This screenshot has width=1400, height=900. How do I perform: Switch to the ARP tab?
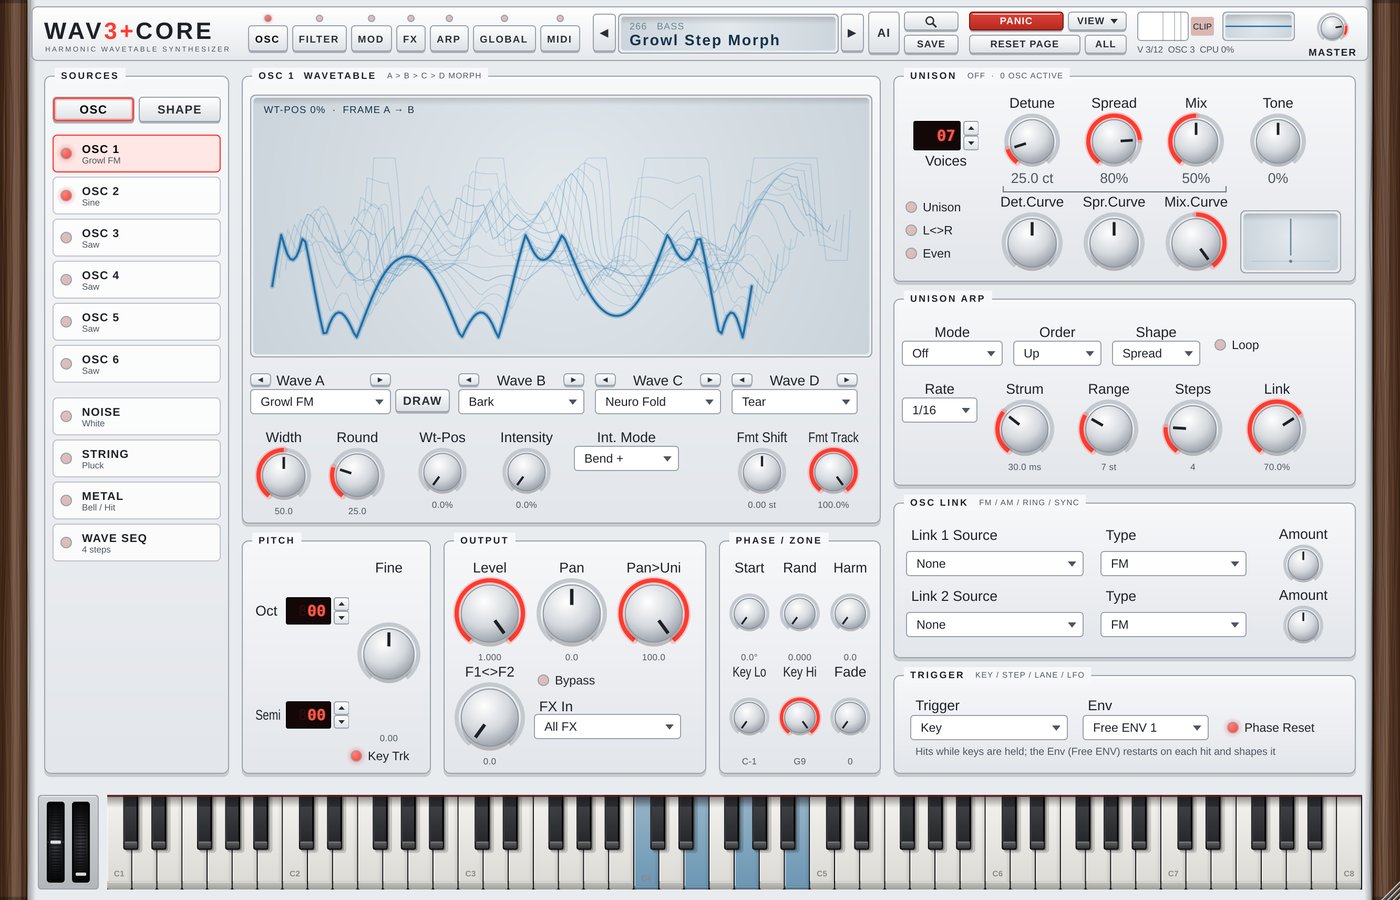coord(449,39)
